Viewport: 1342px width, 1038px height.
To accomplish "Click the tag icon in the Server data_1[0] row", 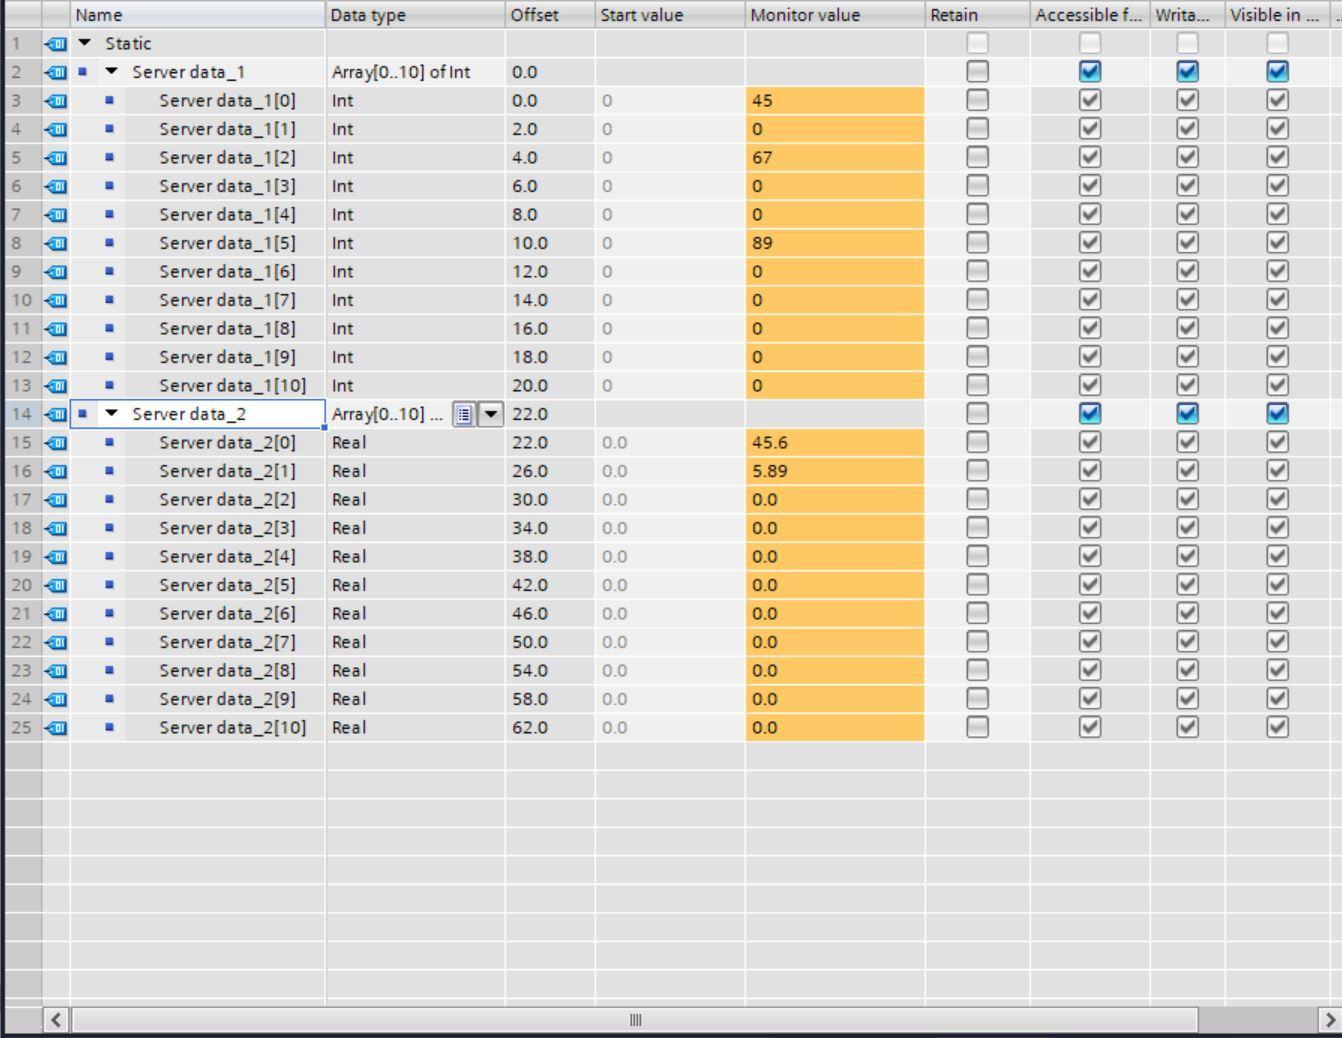I will (x=56, y=100).
